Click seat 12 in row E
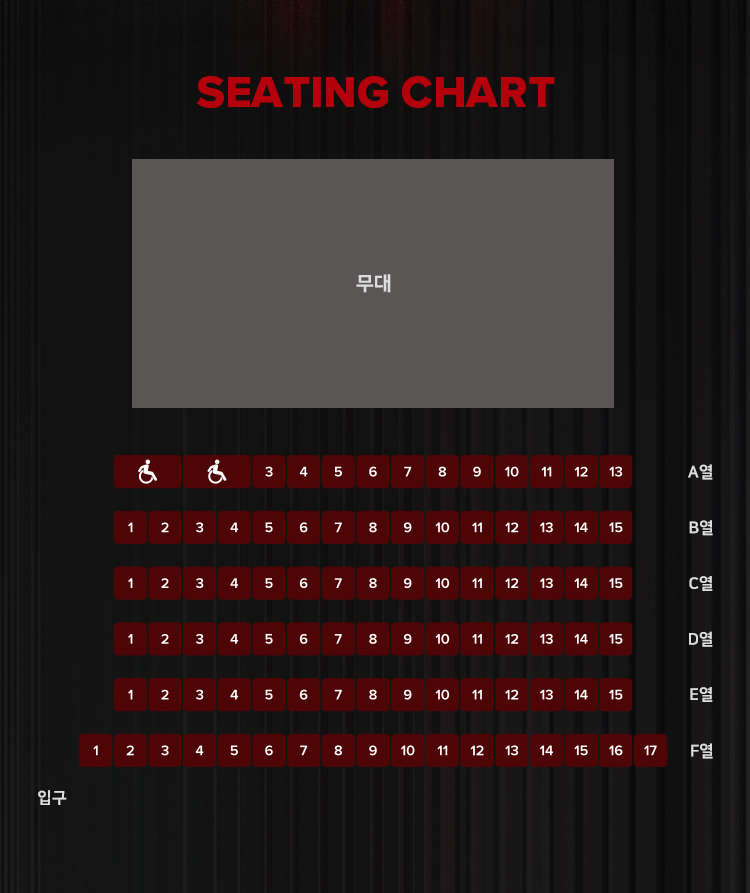 click(512, 695)
